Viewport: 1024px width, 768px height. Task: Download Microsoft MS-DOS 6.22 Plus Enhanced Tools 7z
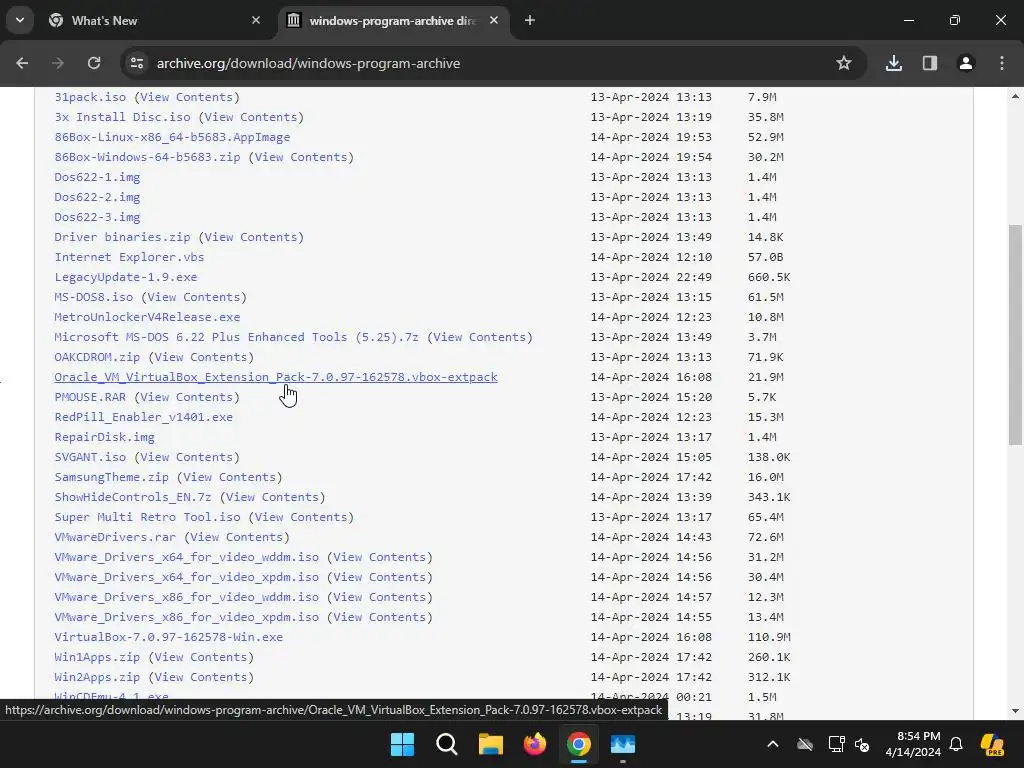coord(236,337)
